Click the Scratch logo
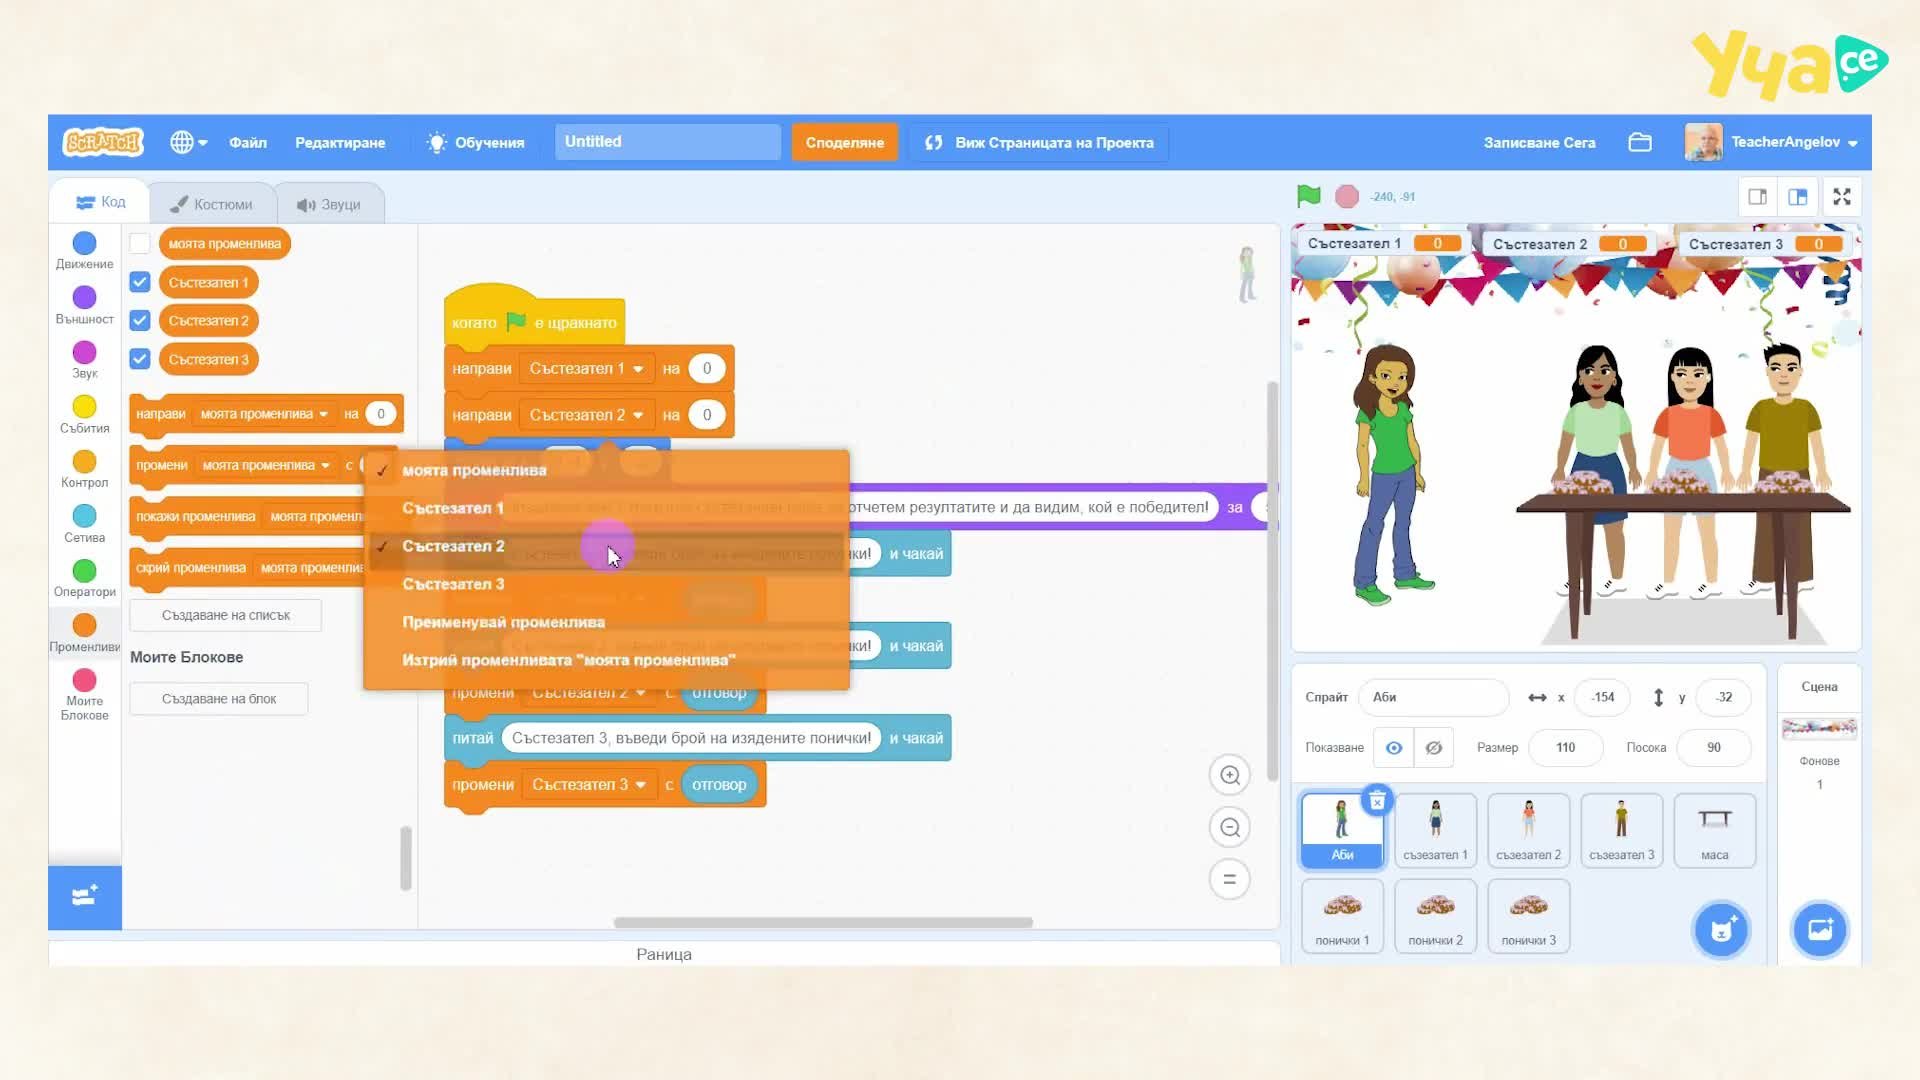This screenshot has height=1080, width=1920. [103, 142]
